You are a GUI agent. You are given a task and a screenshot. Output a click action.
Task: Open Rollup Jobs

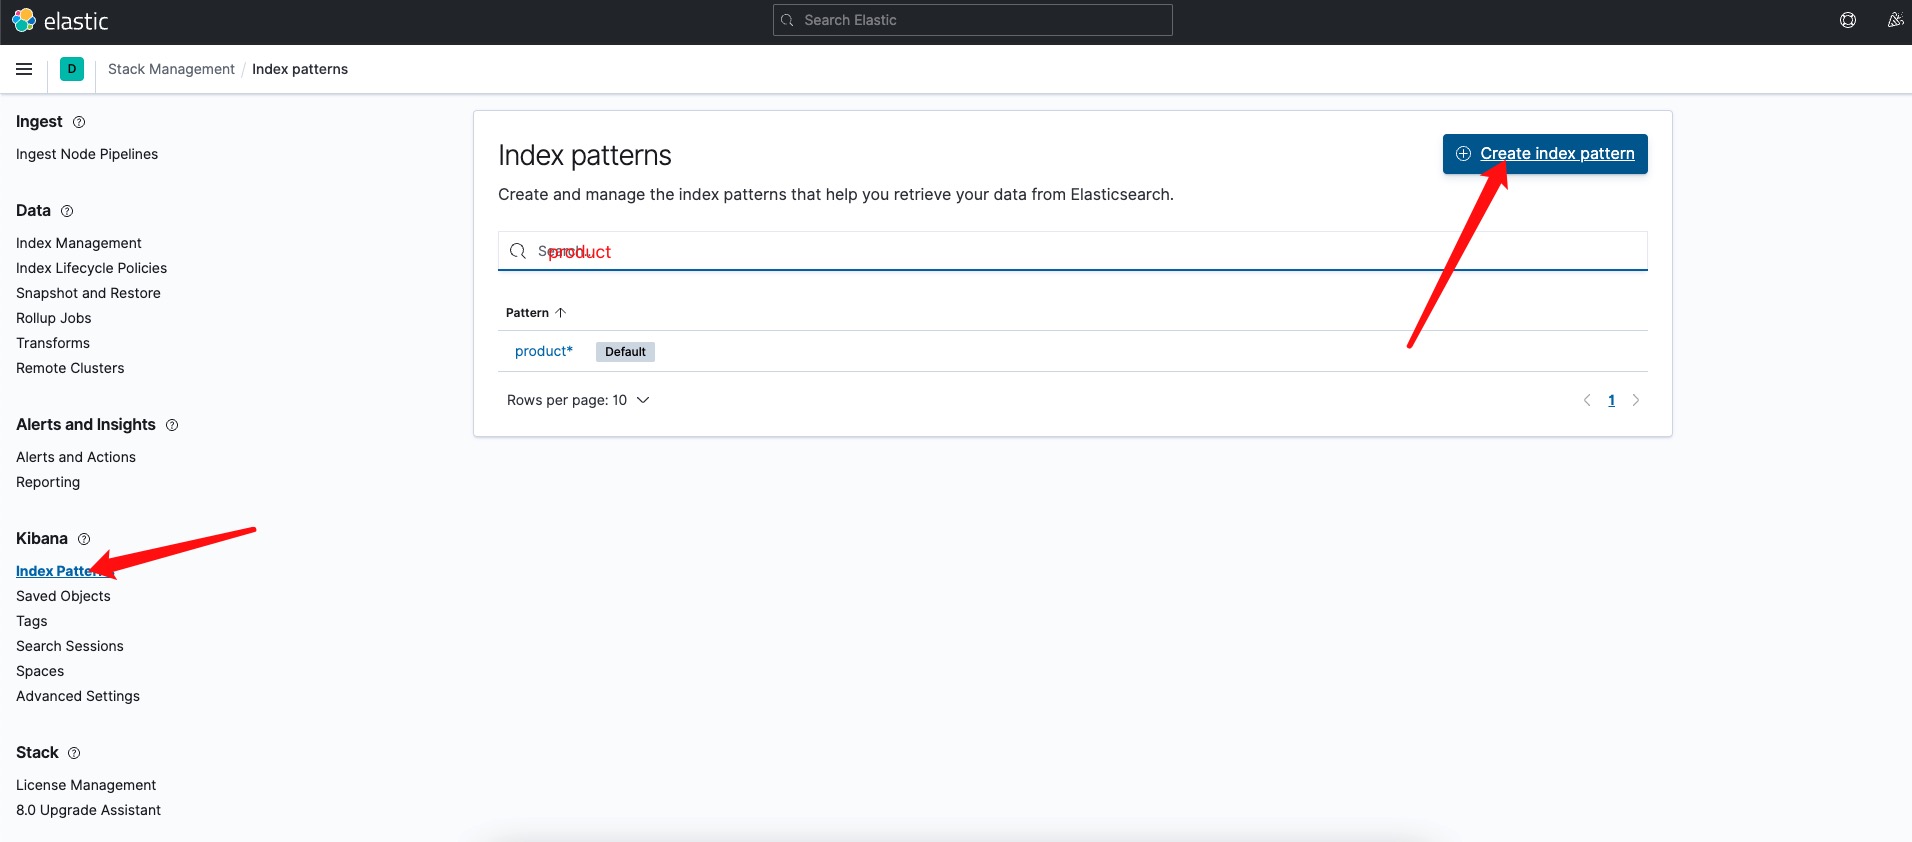pos(54,318)
